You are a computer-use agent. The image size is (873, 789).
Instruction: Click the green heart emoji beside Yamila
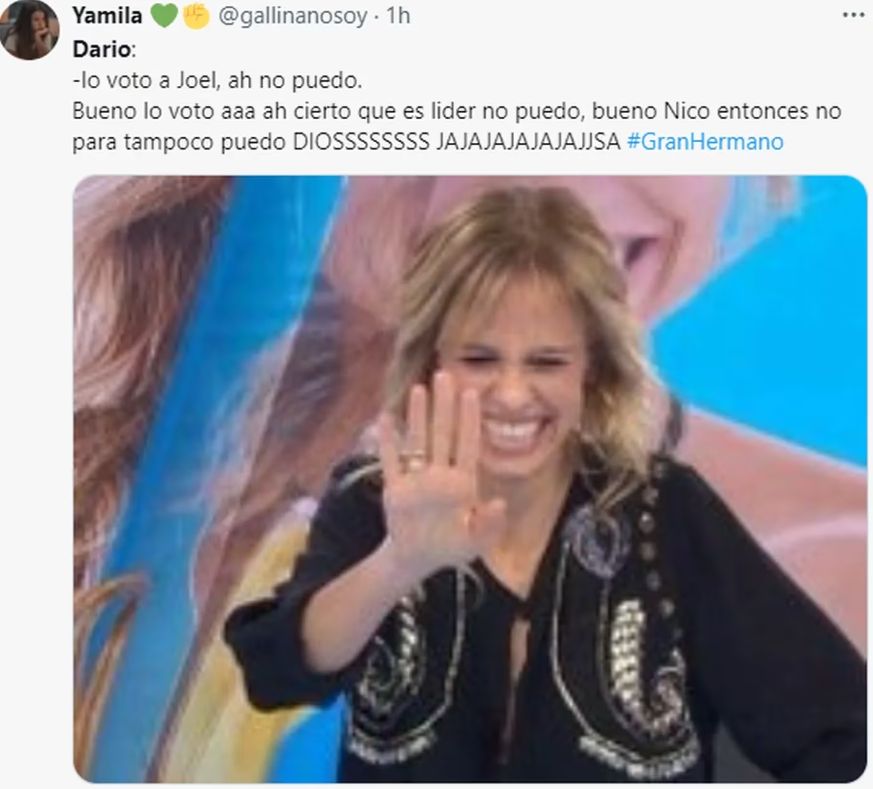164,16
